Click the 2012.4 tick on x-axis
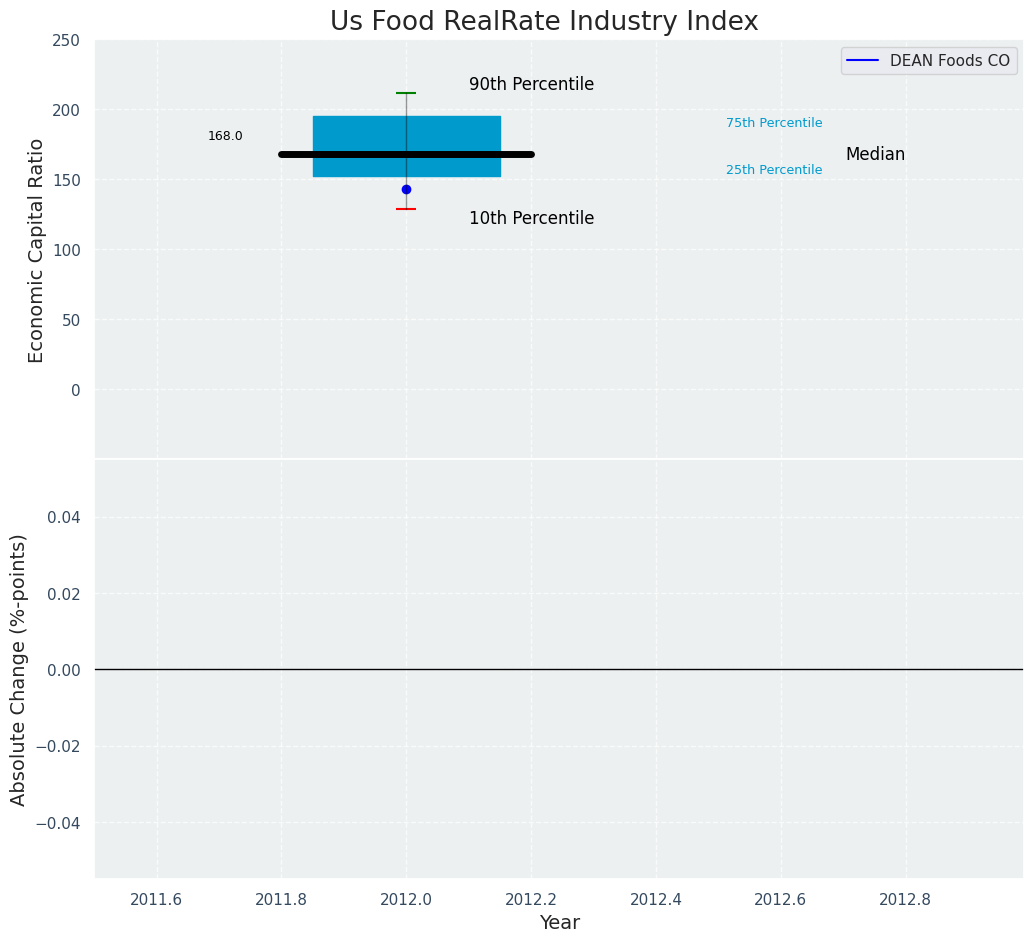The height and width of the screenshot is (942, 1034). [x=656, y=899]
